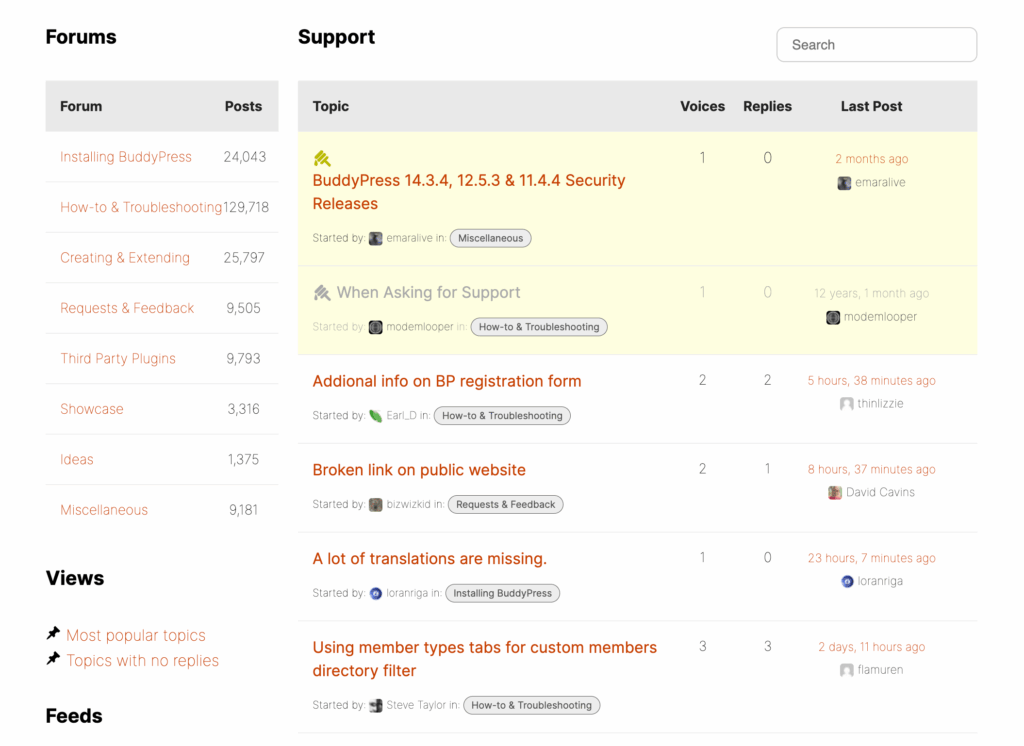View Most popular topics
The image size is (1024, 746).
coord(135,635)
